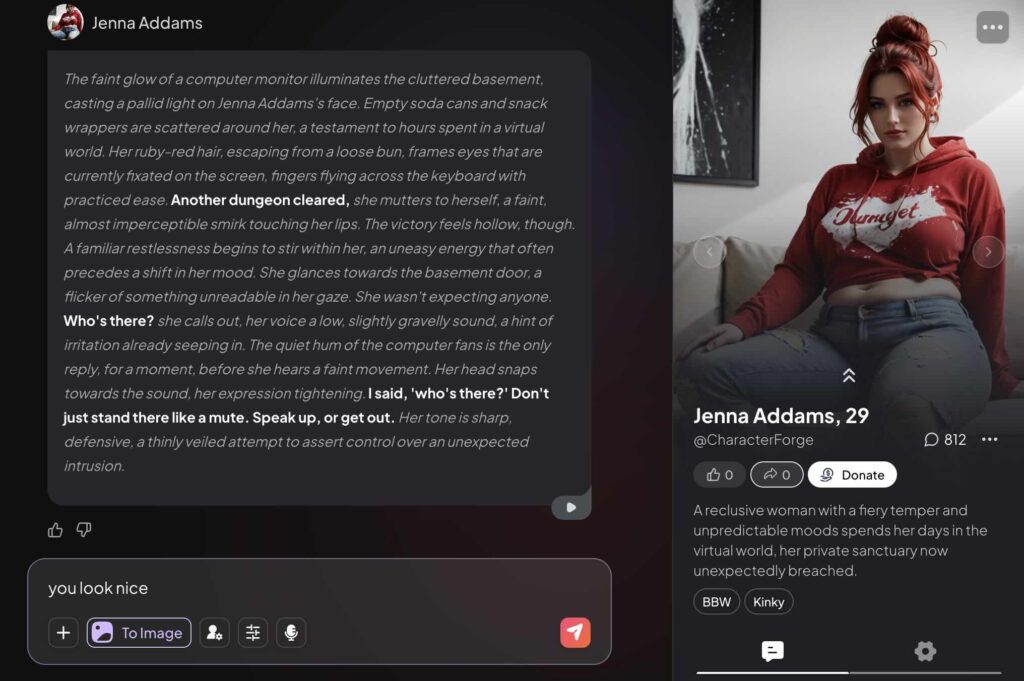The height and width of the screenshot is (681, 1024).
Task: Open more options menu atop character image
Action: pos(992,27)
